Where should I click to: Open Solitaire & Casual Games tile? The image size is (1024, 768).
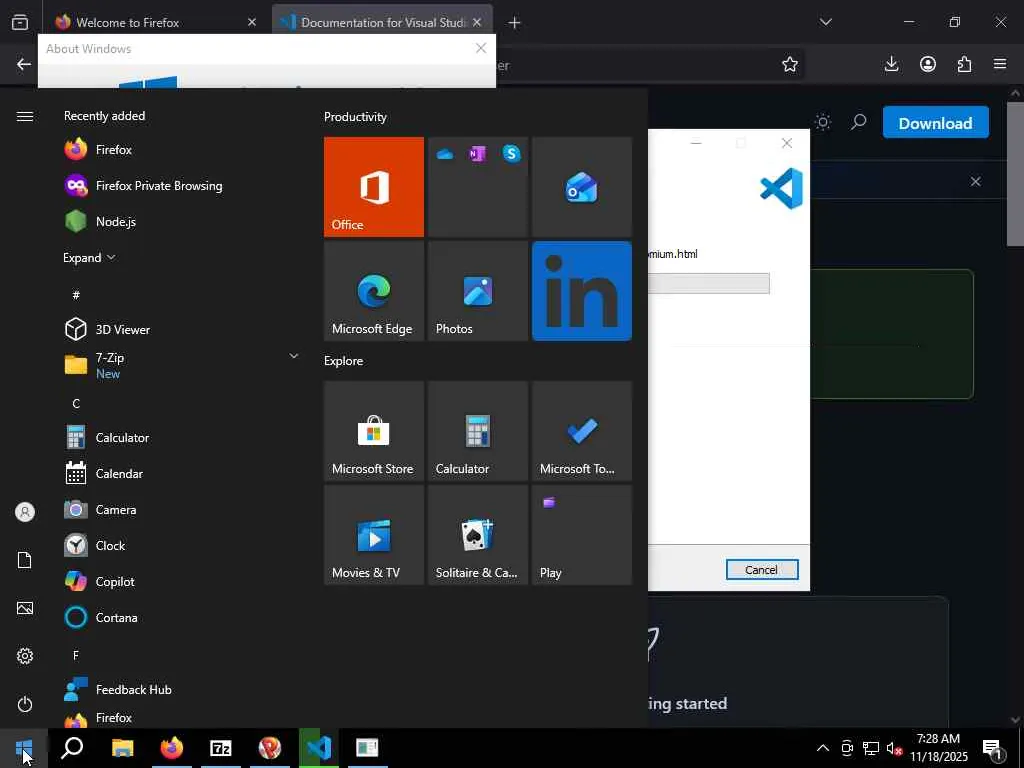pos(477,535)
